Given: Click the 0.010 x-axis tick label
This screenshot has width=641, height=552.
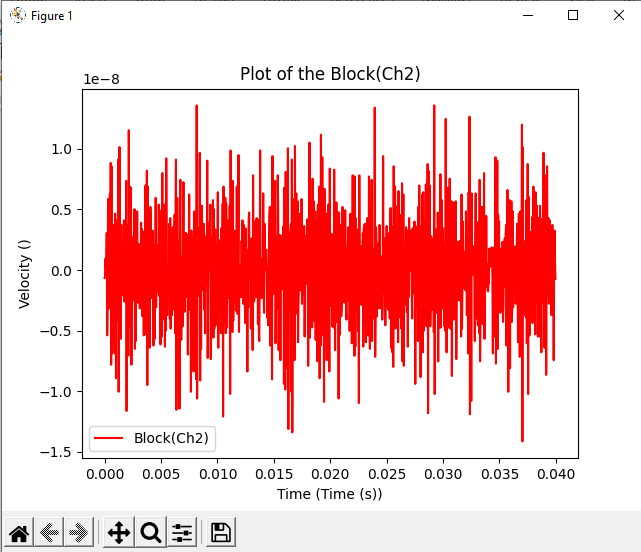Looking at the screenshot, I should tap(218, 474).
